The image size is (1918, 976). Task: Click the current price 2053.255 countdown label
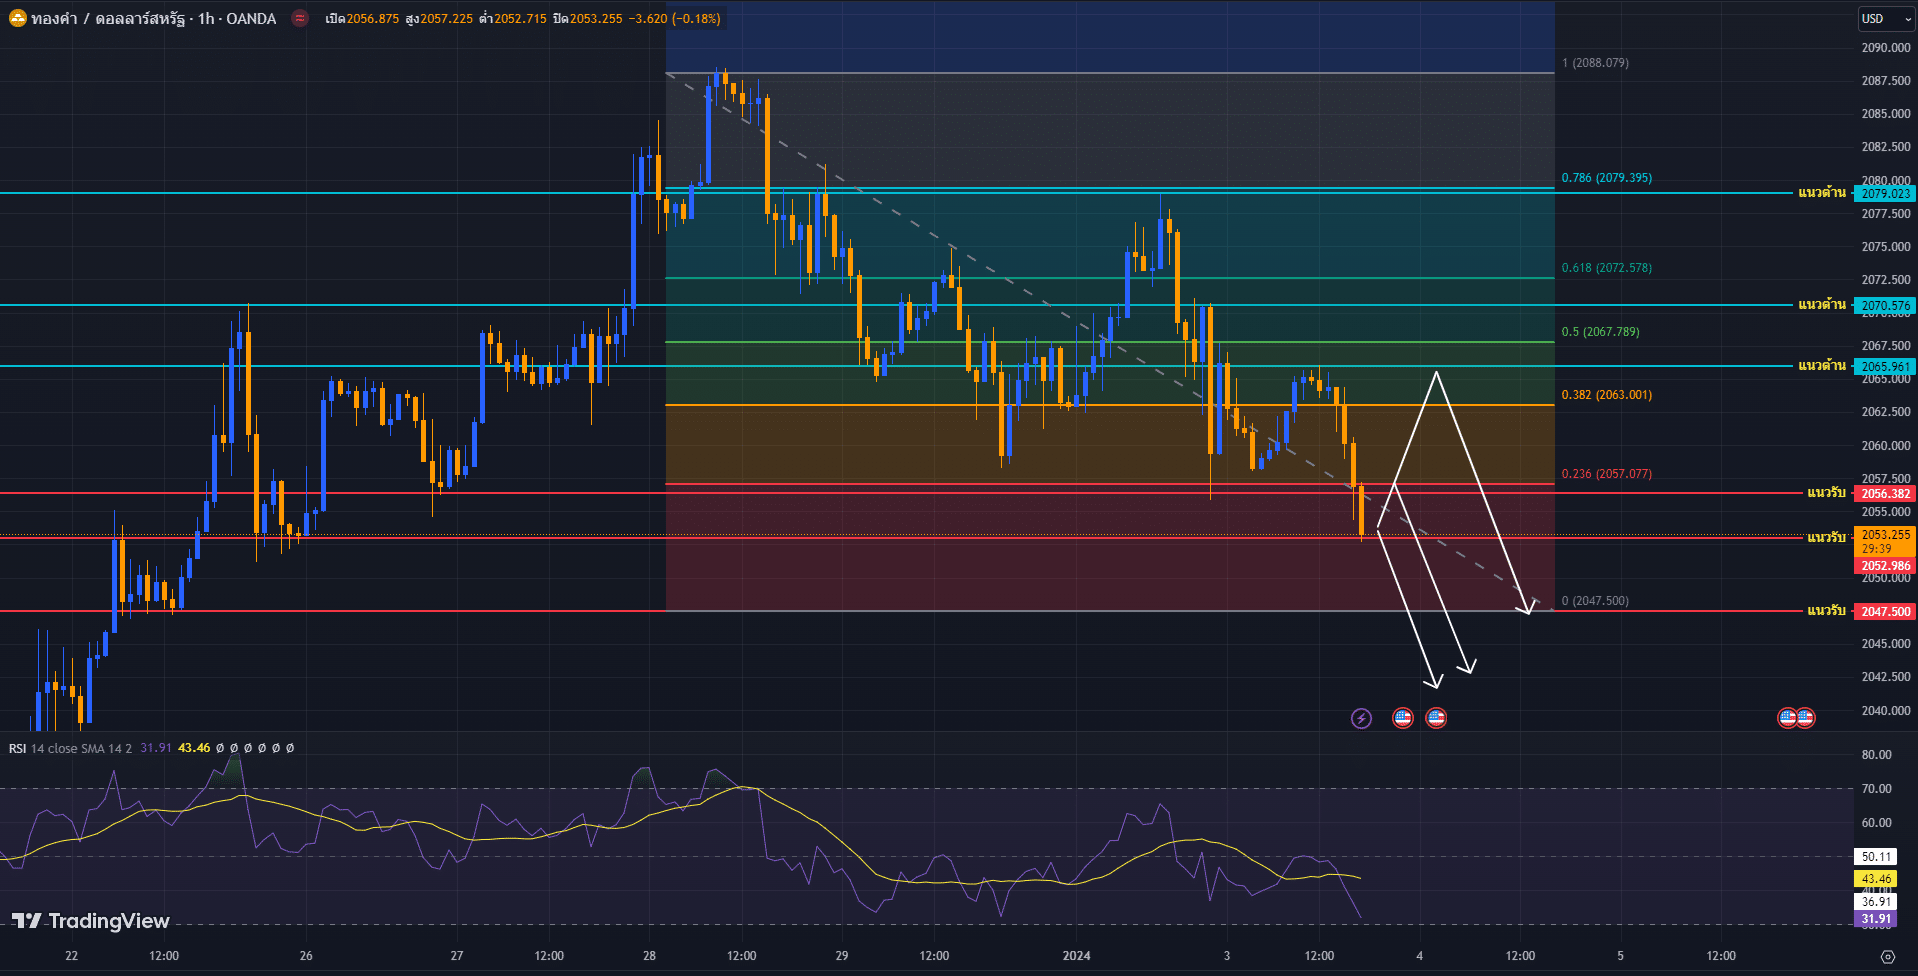point(1885,541)
